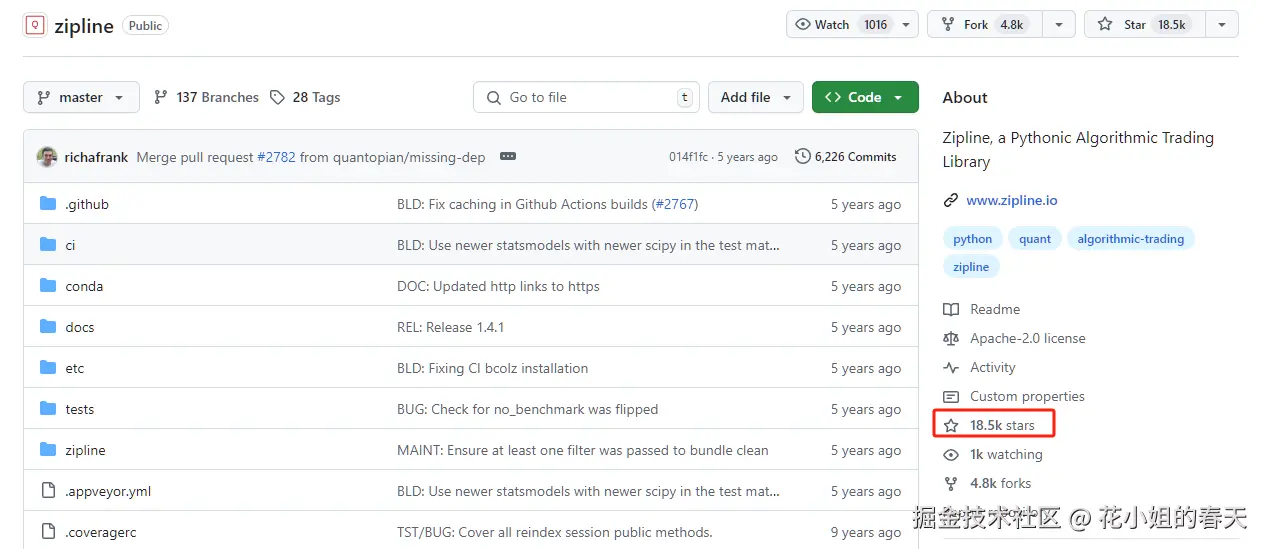Screen dimensions: 1265x549
Task: Select the quant topic tag
Action: (1035, 239)
